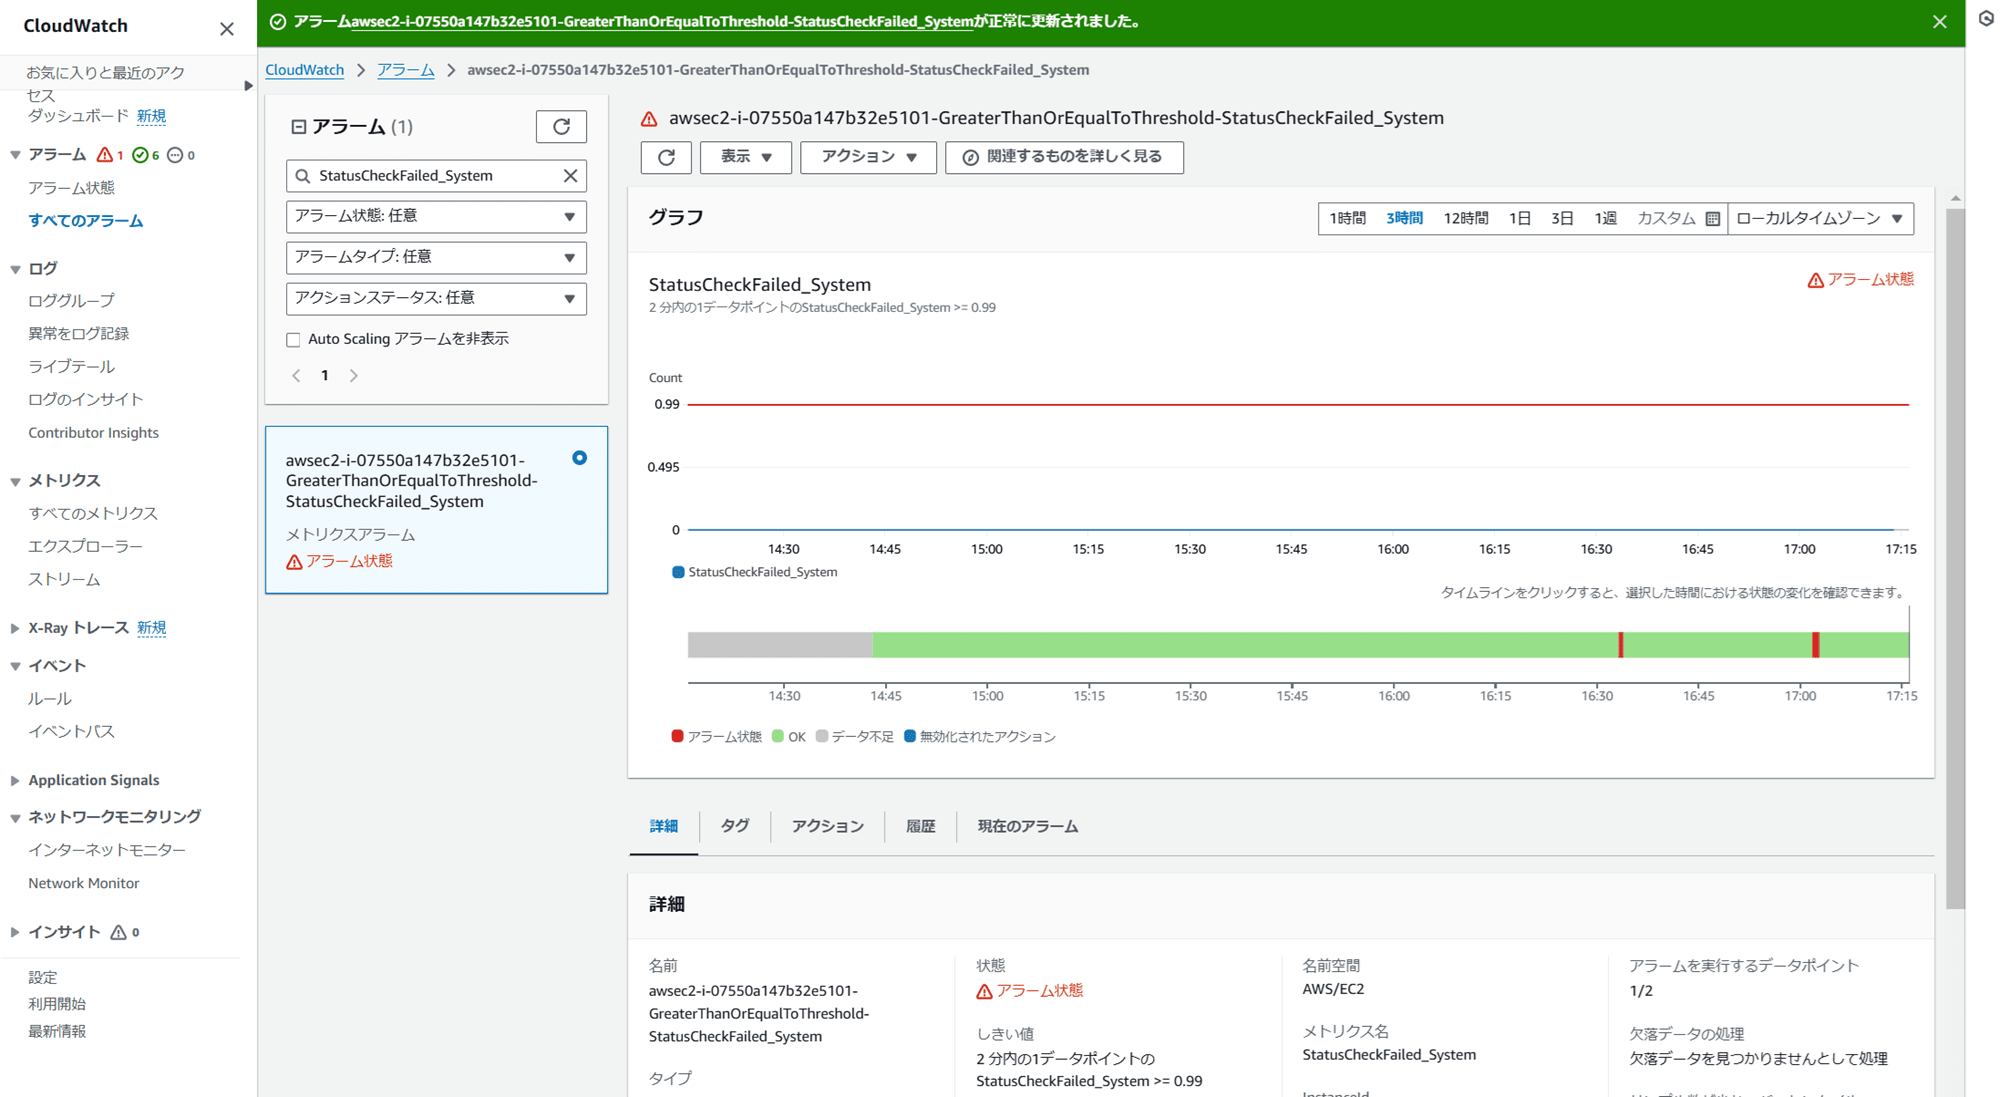2000x1097 pixels.
Task: Switch to the 履歴 tab
Action: pyautogui.click(x=921, y=827)
